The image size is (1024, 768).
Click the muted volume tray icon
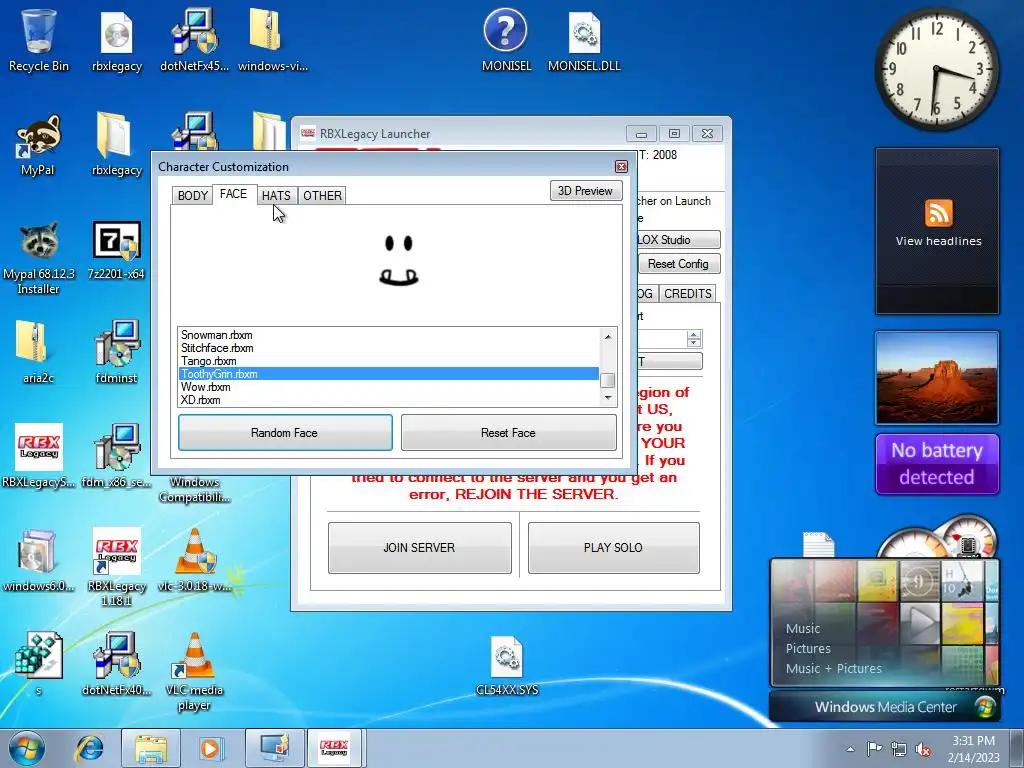click(x=923, y=748)
